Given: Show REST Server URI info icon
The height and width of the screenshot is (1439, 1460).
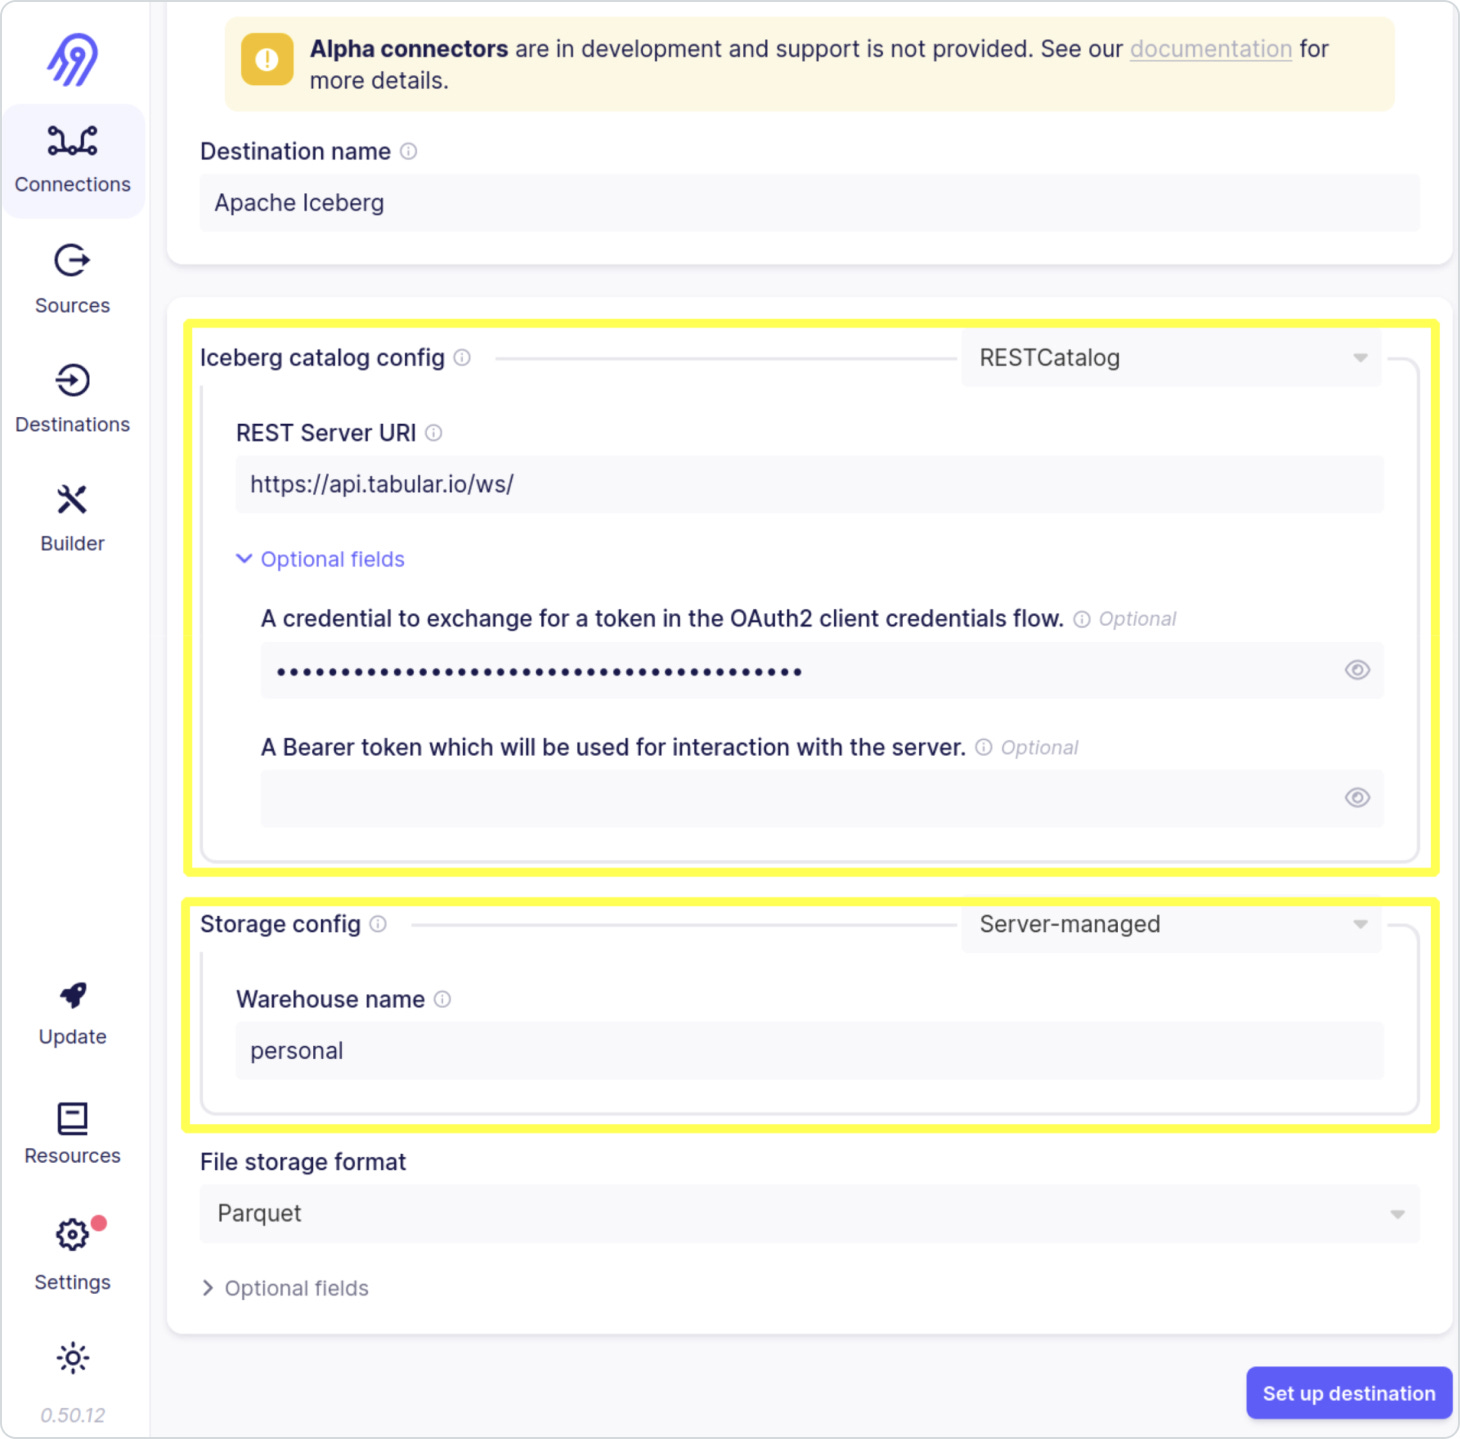Looking at the screenshot, I should point(433,432).
